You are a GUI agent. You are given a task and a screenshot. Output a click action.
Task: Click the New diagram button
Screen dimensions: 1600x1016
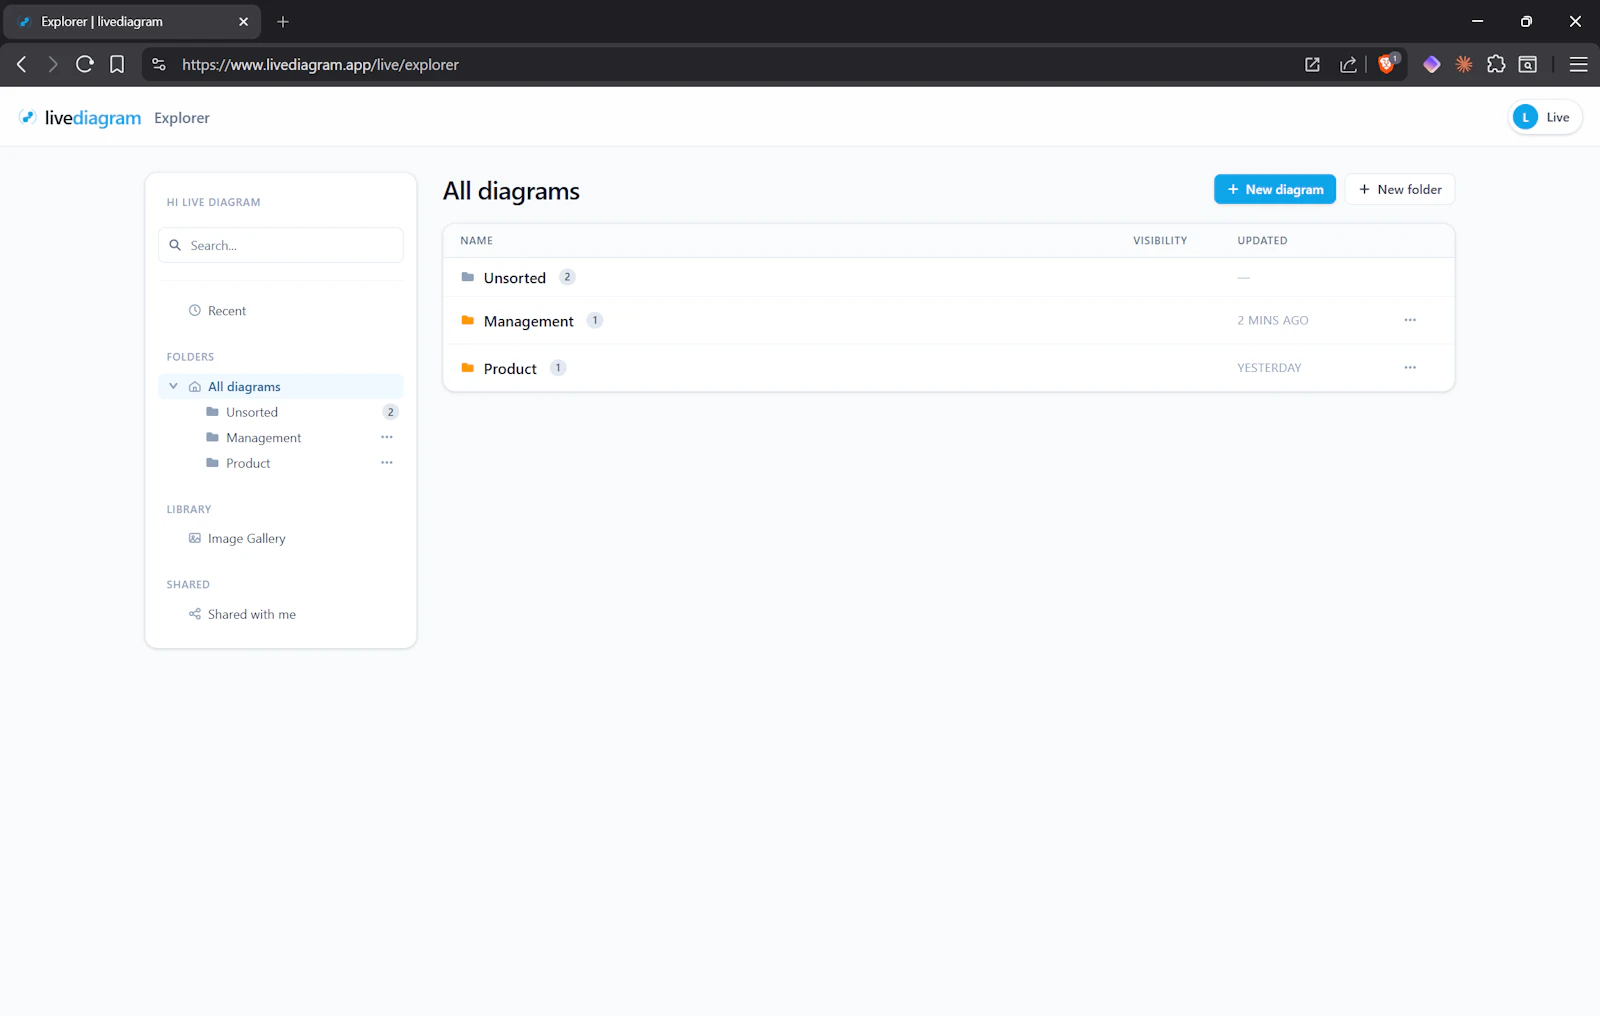click(1275, 189)
